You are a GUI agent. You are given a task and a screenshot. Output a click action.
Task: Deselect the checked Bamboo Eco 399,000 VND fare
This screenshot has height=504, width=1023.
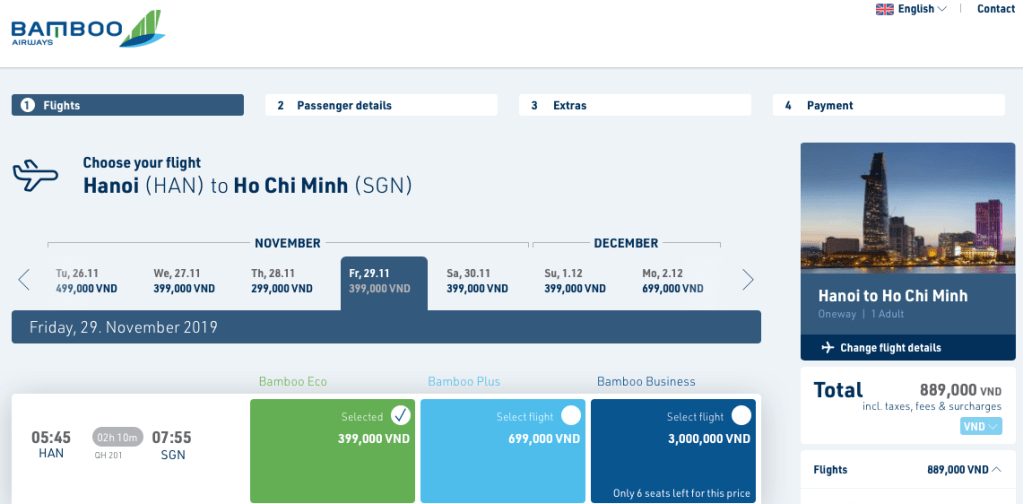tap(400, 415)
